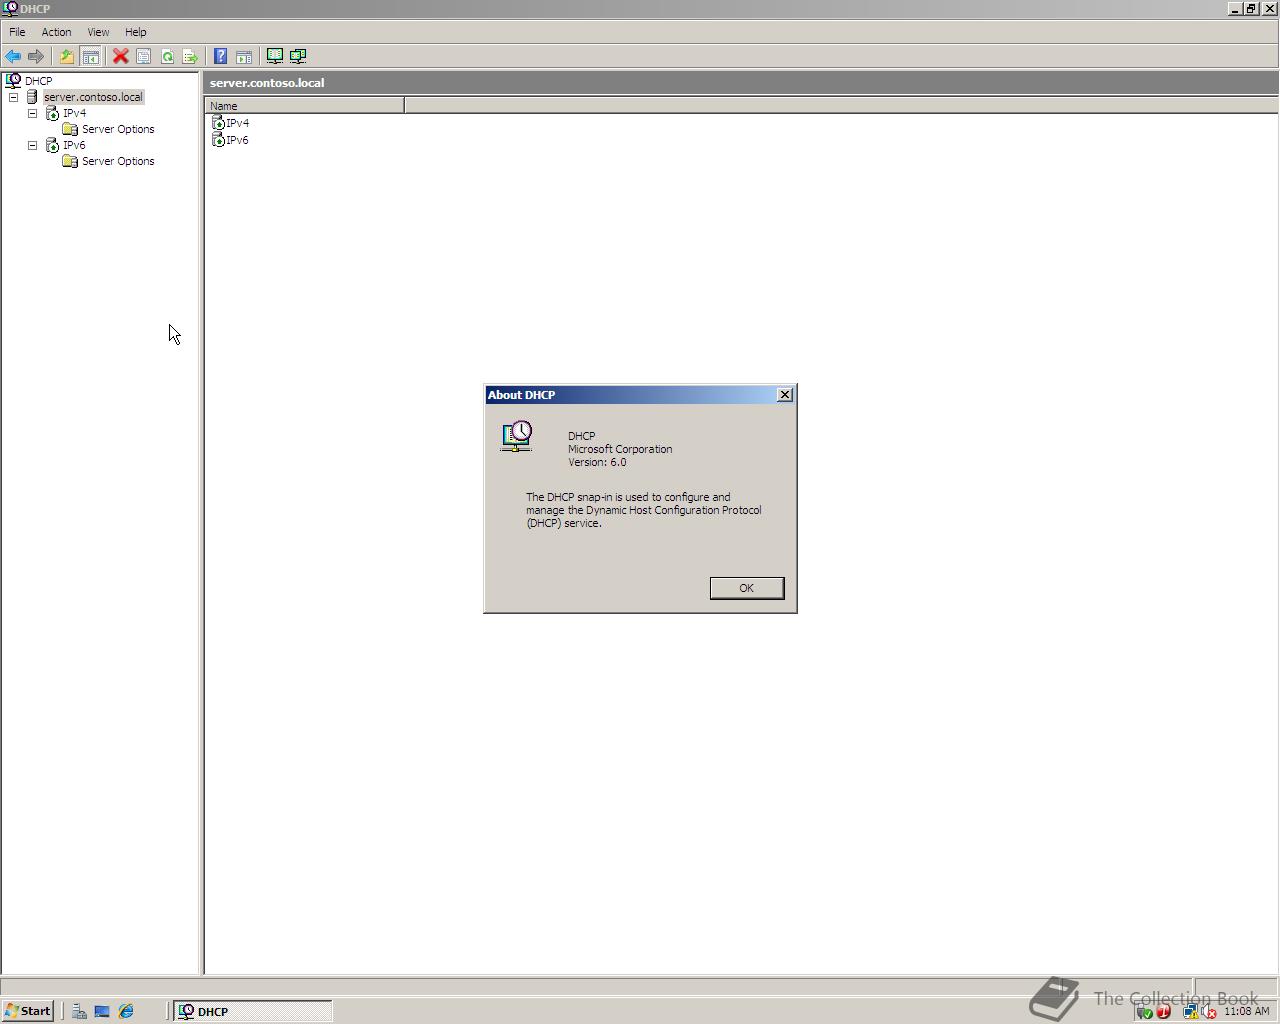Toggle the Show/Hide Console Tree icon
Image resolution: width=1280 pixels, height=1024 pixels.
90,56
